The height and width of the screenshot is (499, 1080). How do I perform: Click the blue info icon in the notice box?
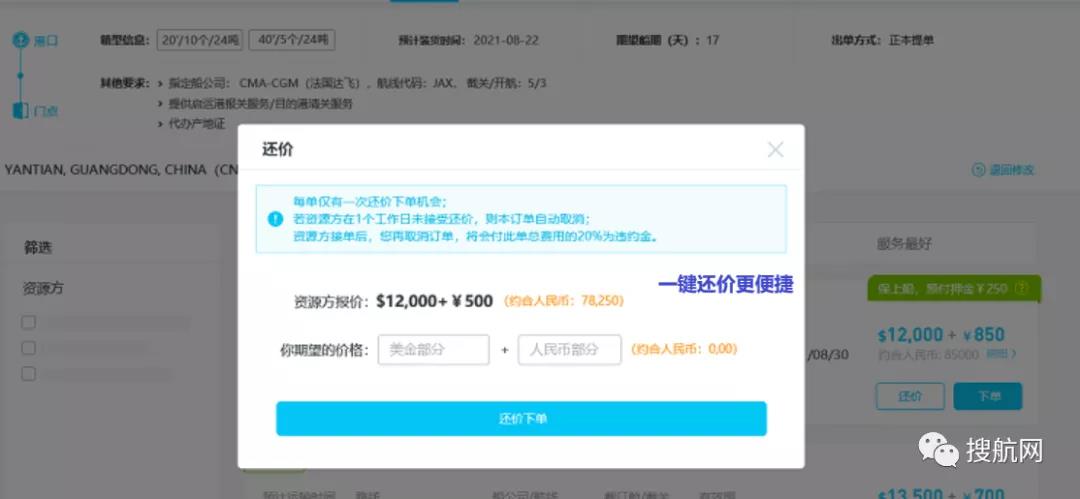click(x=275, y=219)
